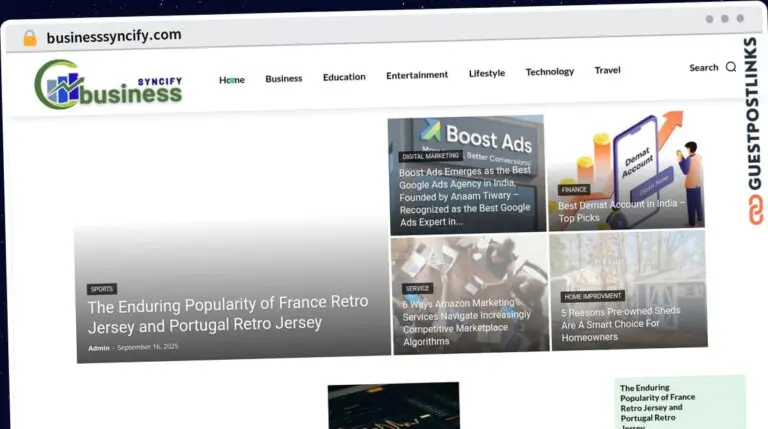Select Education in the navigation bar
This screenshot has width=768, height=429.
click(x=344, y=77)
